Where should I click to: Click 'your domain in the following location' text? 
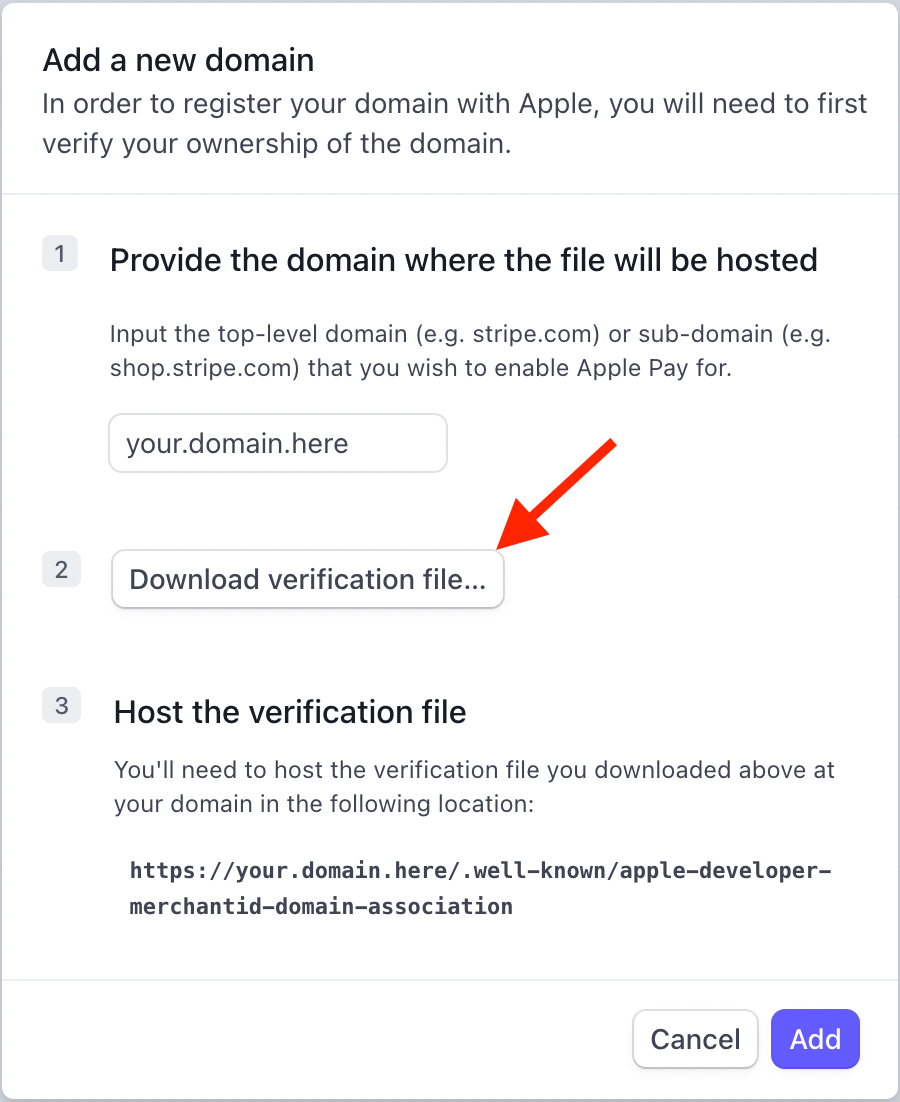coord(324,804)
